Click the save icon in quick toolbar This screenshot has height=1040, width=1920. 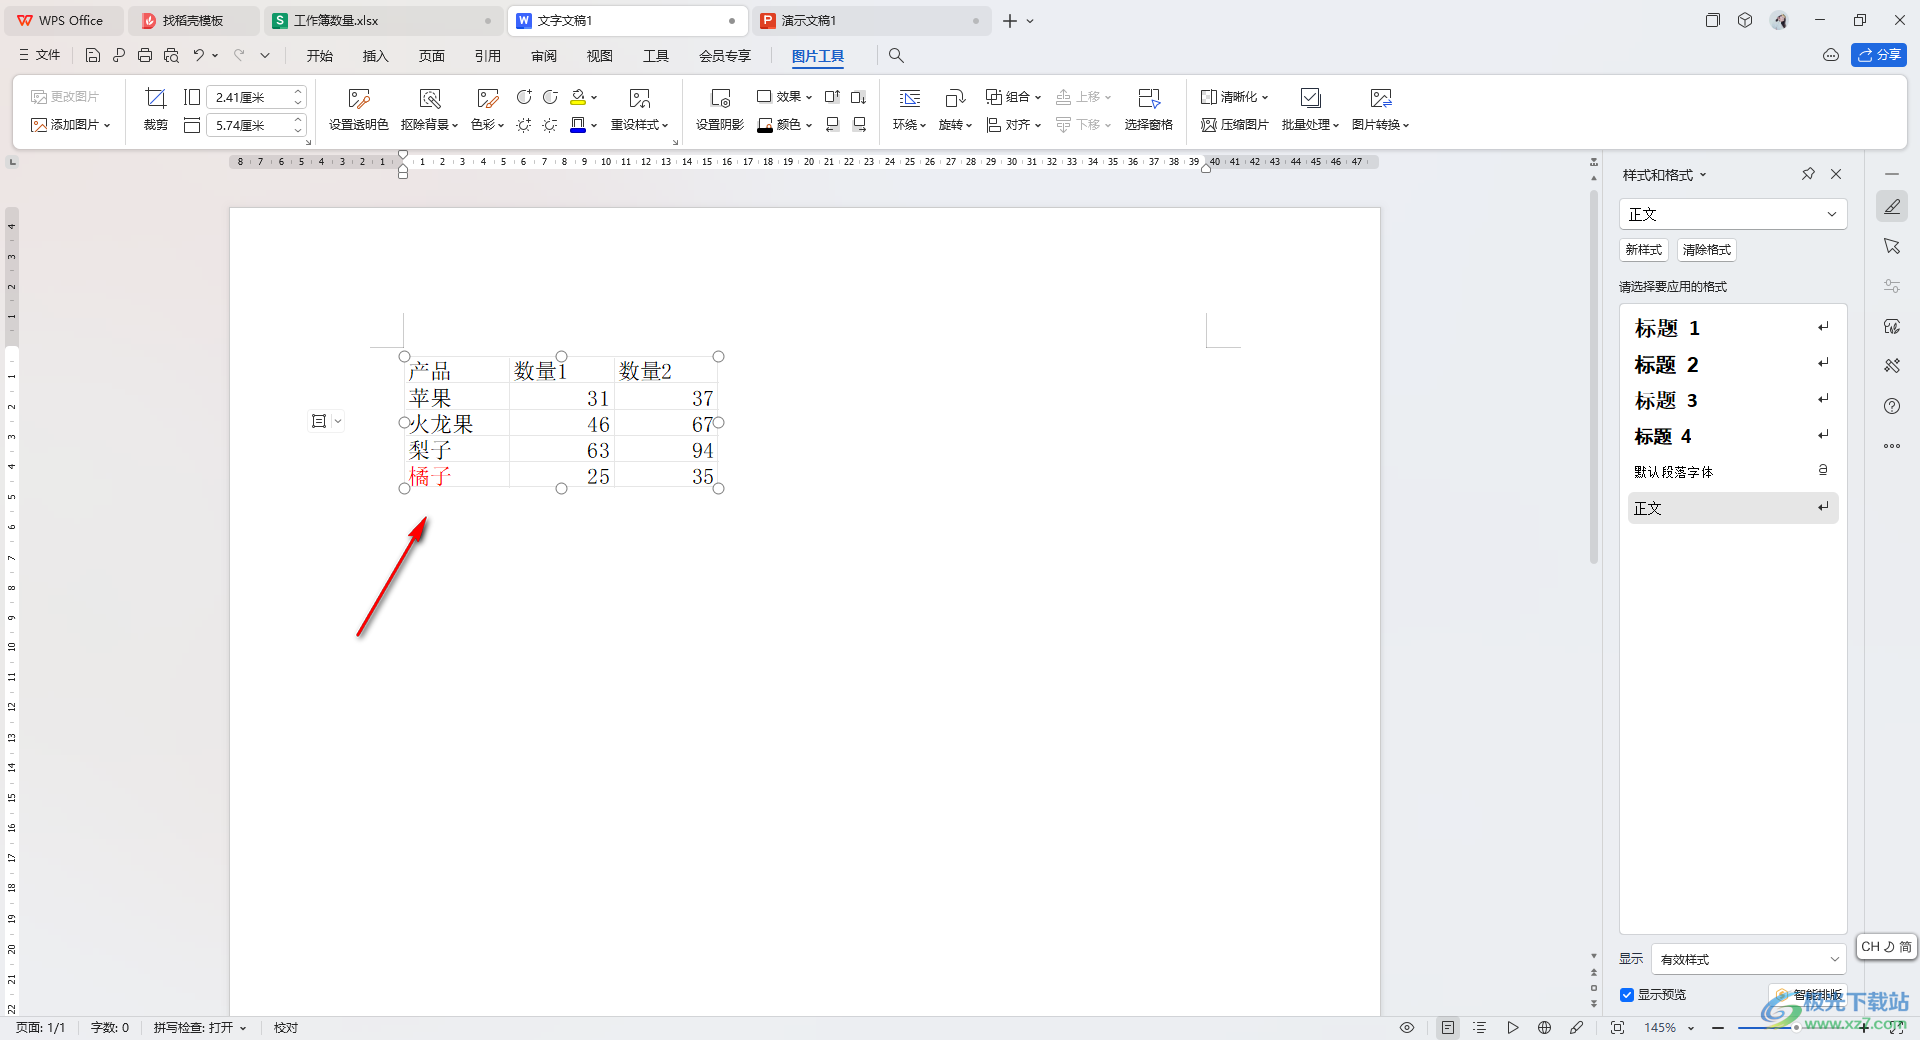pos(93,56)
